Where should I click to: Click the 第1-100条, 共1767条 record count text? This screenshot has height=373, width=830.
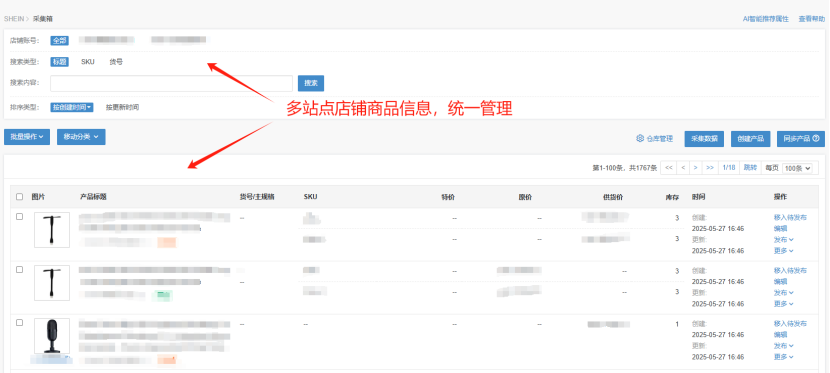(624, 168)
